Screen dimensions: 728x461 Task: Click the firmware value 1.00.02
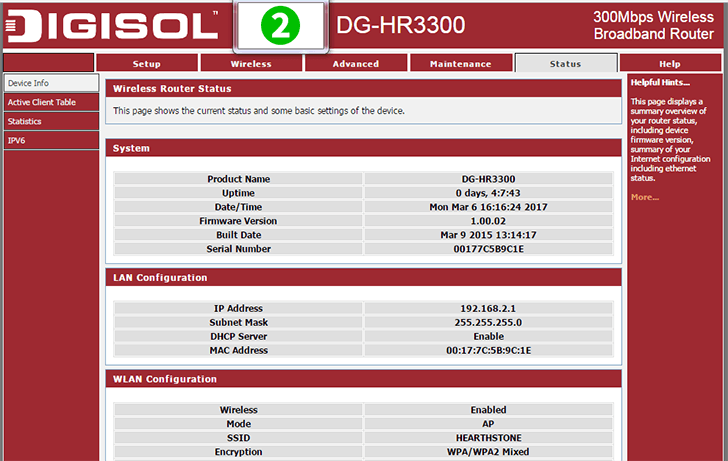coord(488,221)
